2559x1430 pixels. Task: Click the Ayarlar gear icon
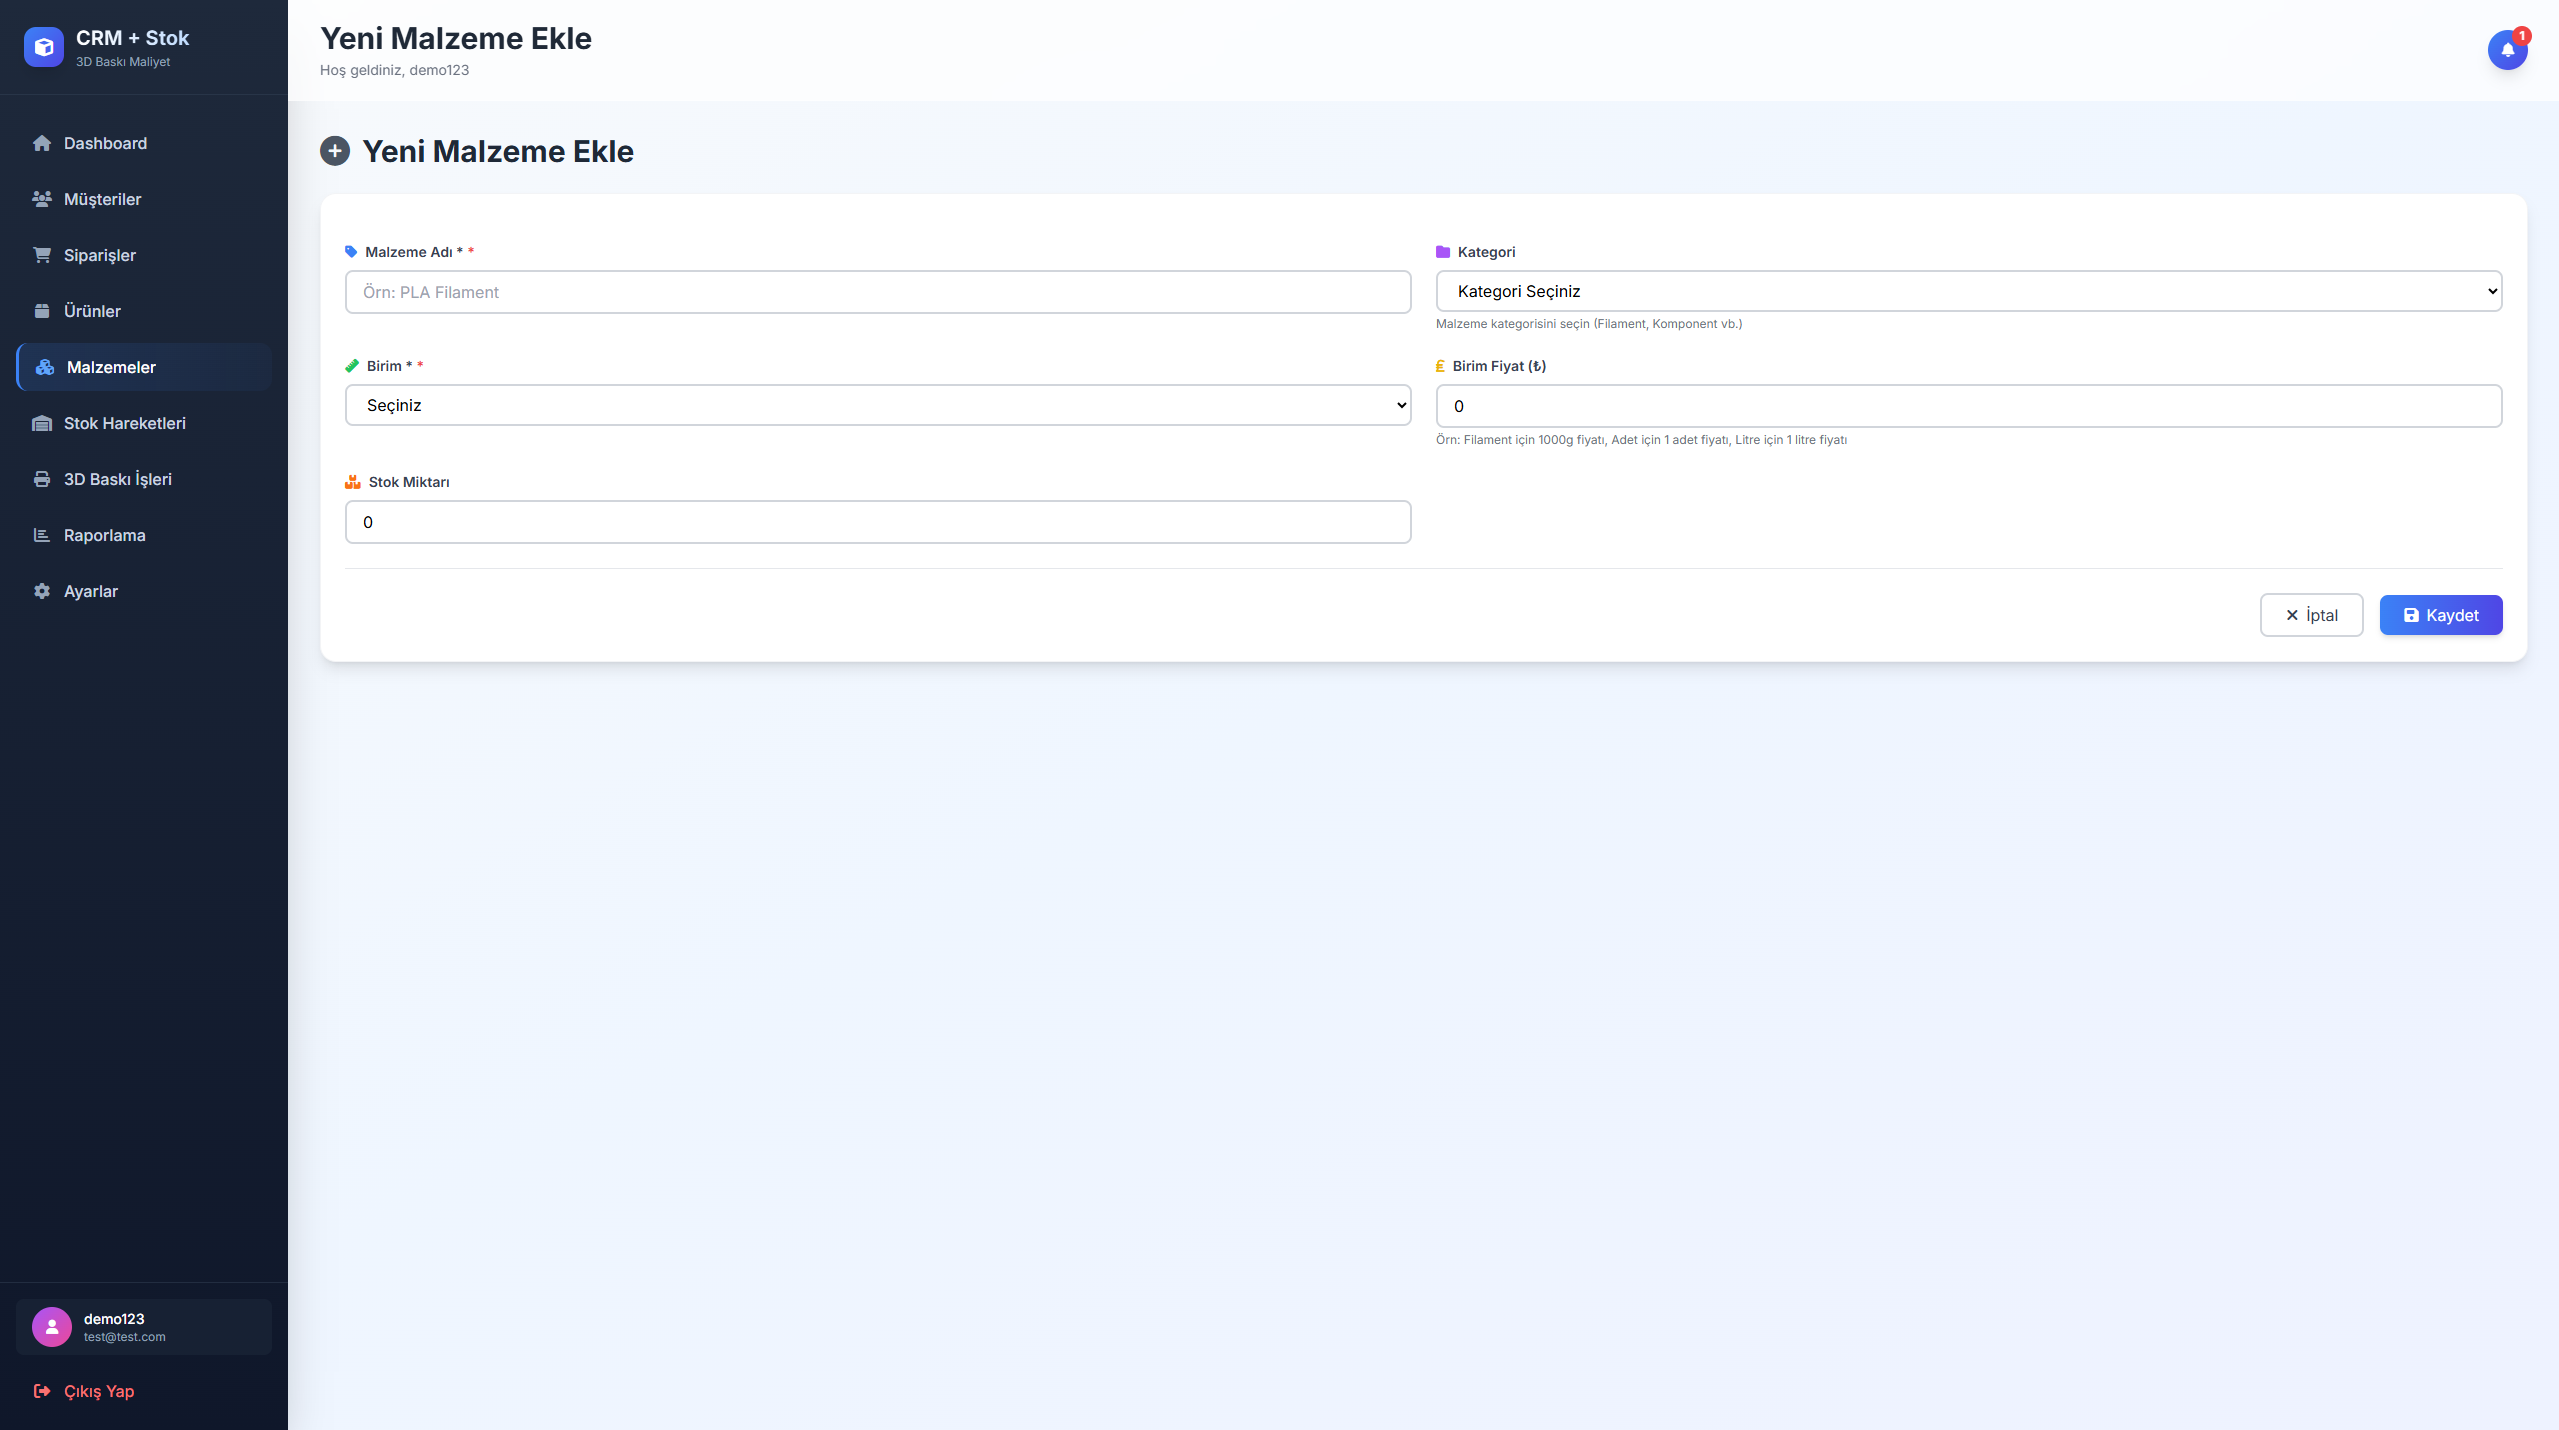(x=42, y=591)
